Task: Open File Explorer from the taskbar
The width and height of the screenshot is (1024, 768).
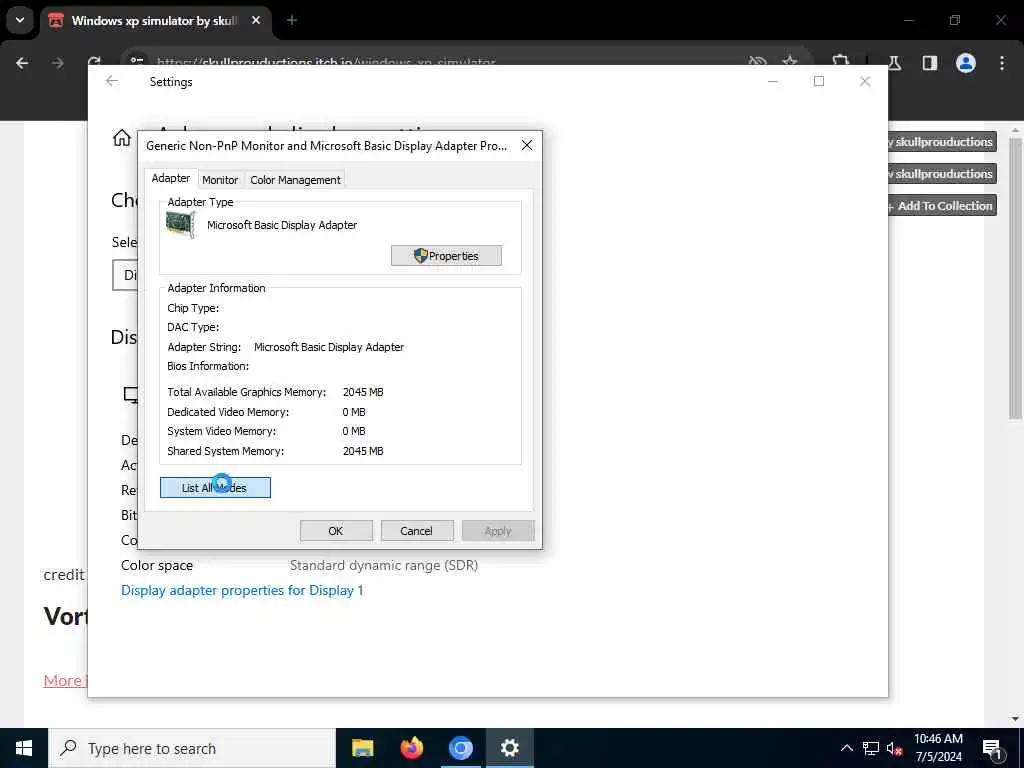Action: 362,748
